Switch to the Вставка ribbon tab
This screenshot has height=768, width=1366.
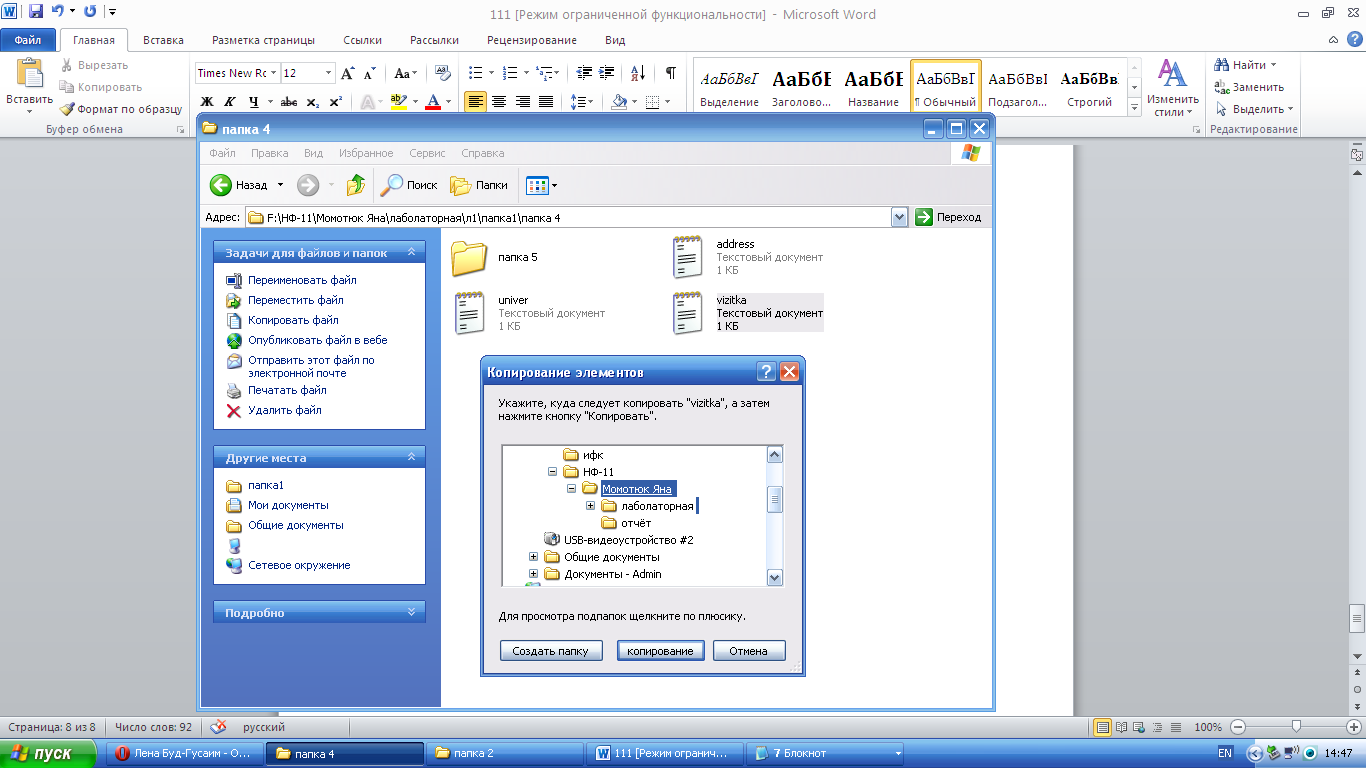click(163, 41)
